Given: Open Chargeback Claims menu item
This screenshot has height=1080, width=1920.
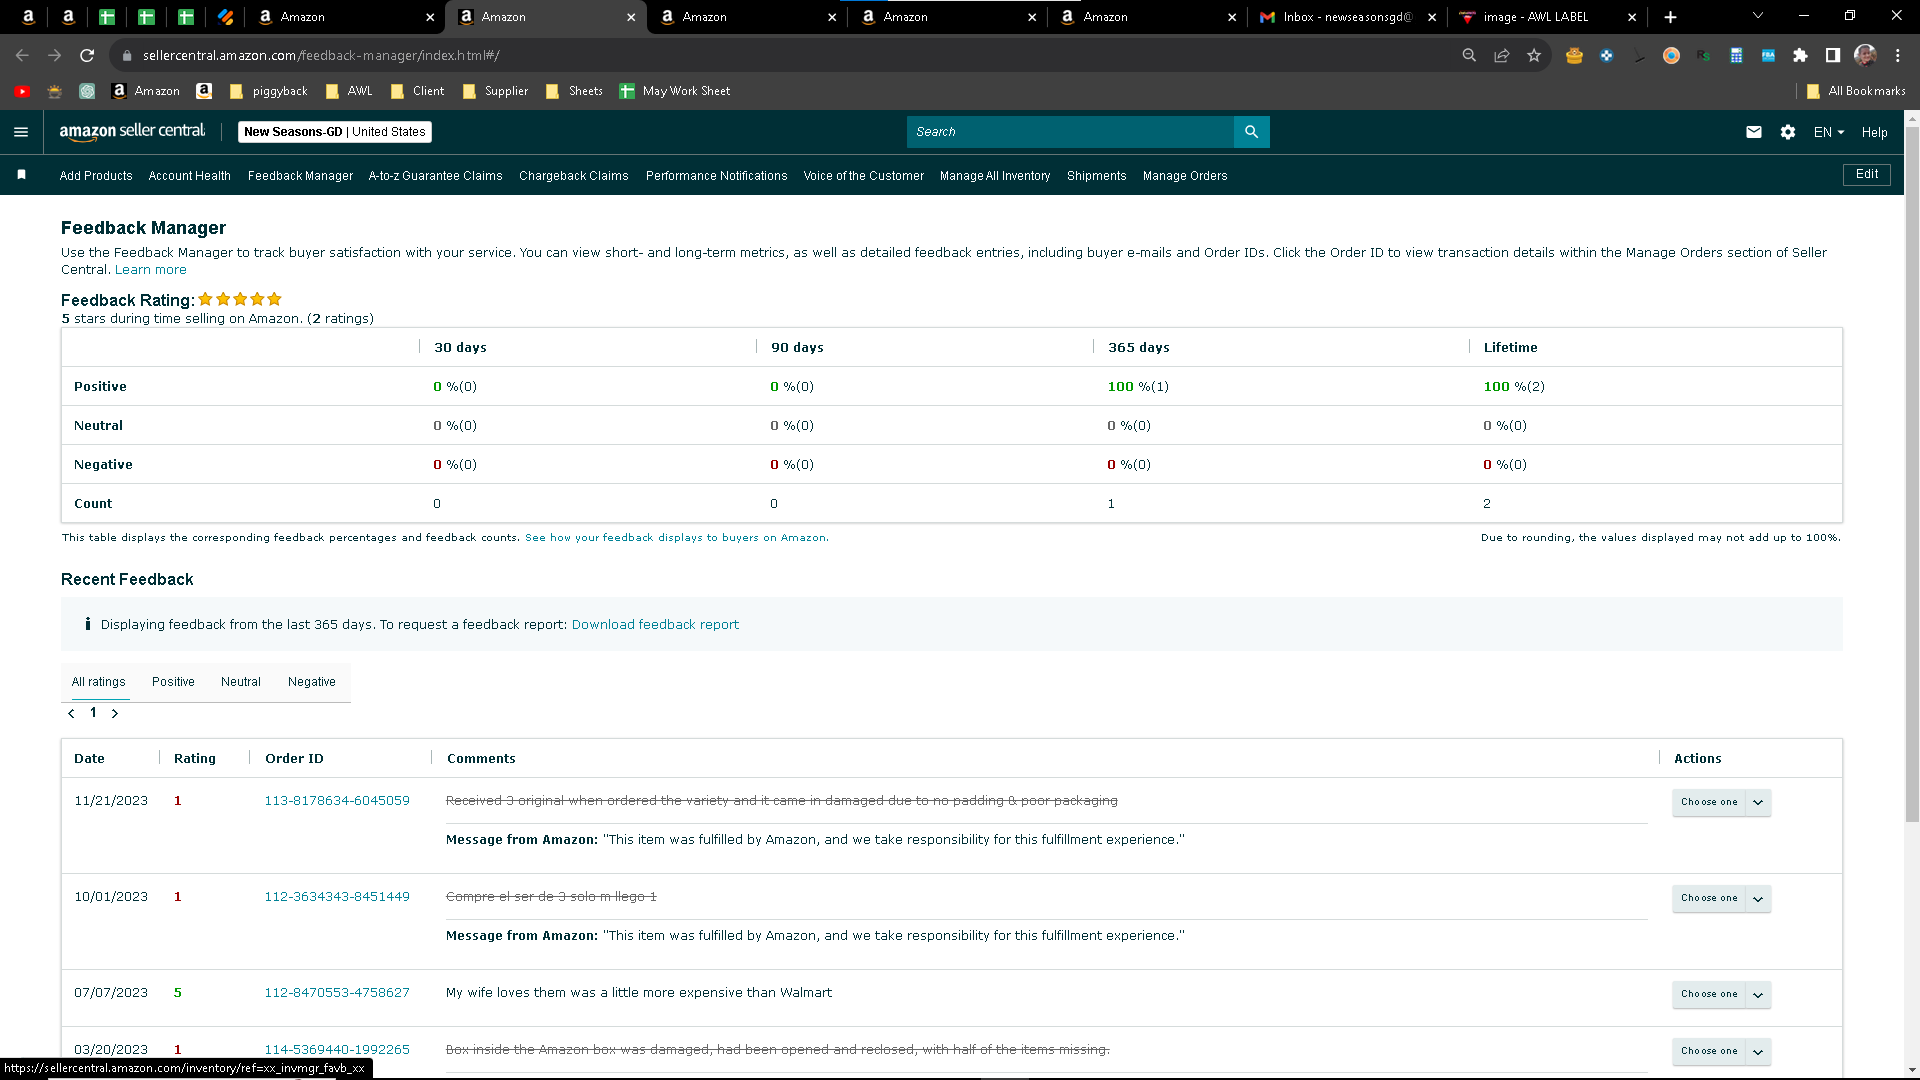Looking at the screenshot, I should pyautogui.click(x=574, y=176).
